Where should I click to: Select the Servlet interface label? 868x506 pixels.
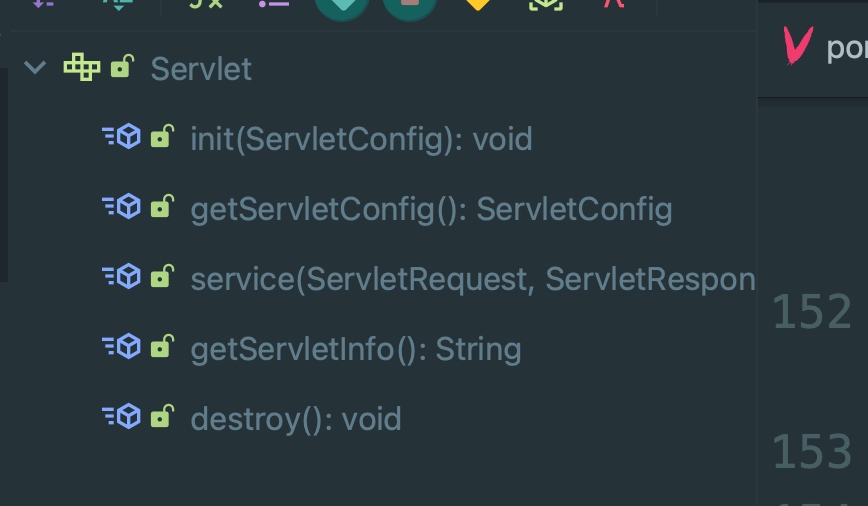coord(201,68)
